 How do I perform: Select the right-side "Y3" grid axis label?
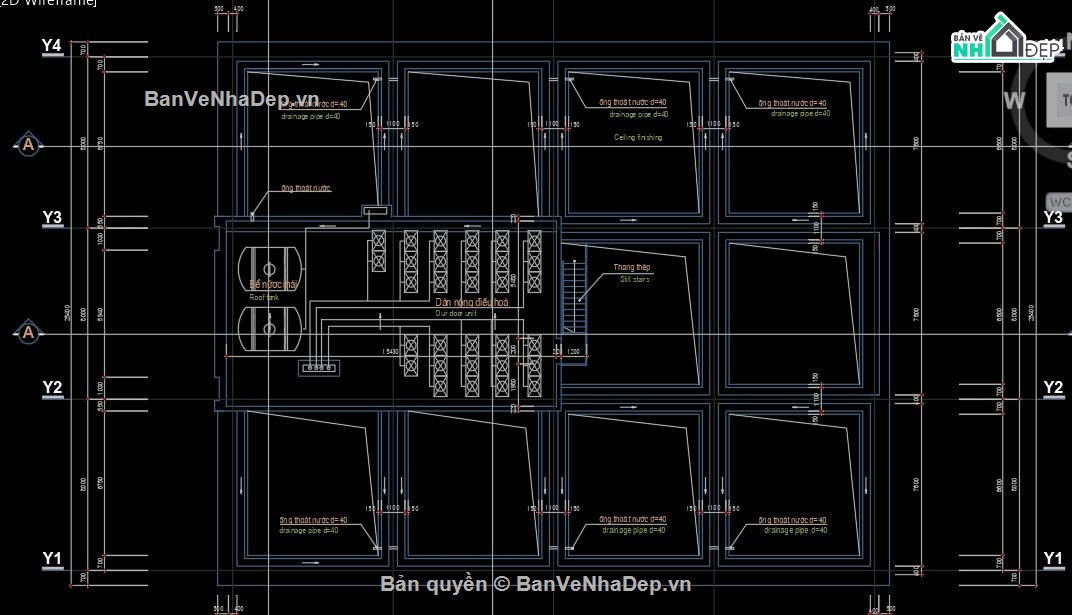pyautogui.click(x=1053, y=217)
